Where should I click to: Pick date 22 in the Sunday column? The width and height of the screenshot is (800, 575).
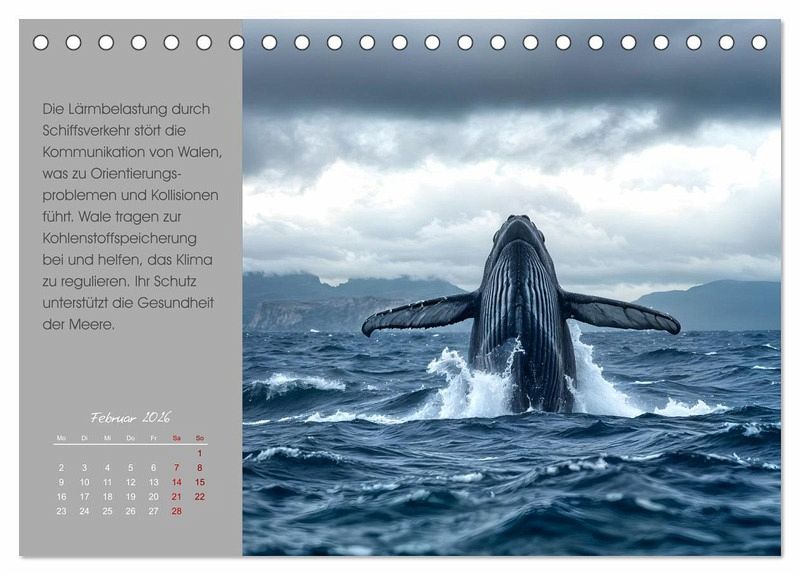199,496
